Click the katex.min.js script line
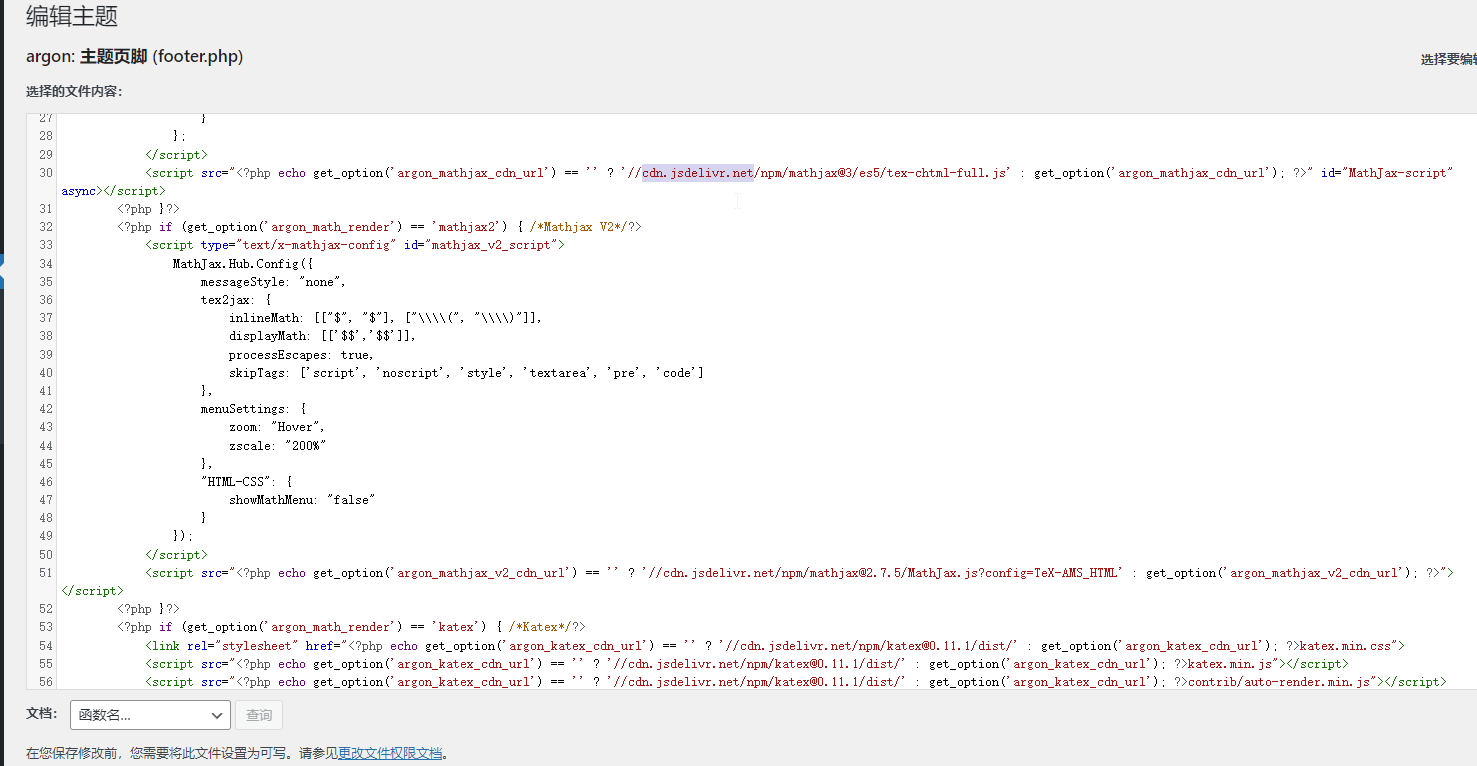1477x766 pixels. point(747,664)
